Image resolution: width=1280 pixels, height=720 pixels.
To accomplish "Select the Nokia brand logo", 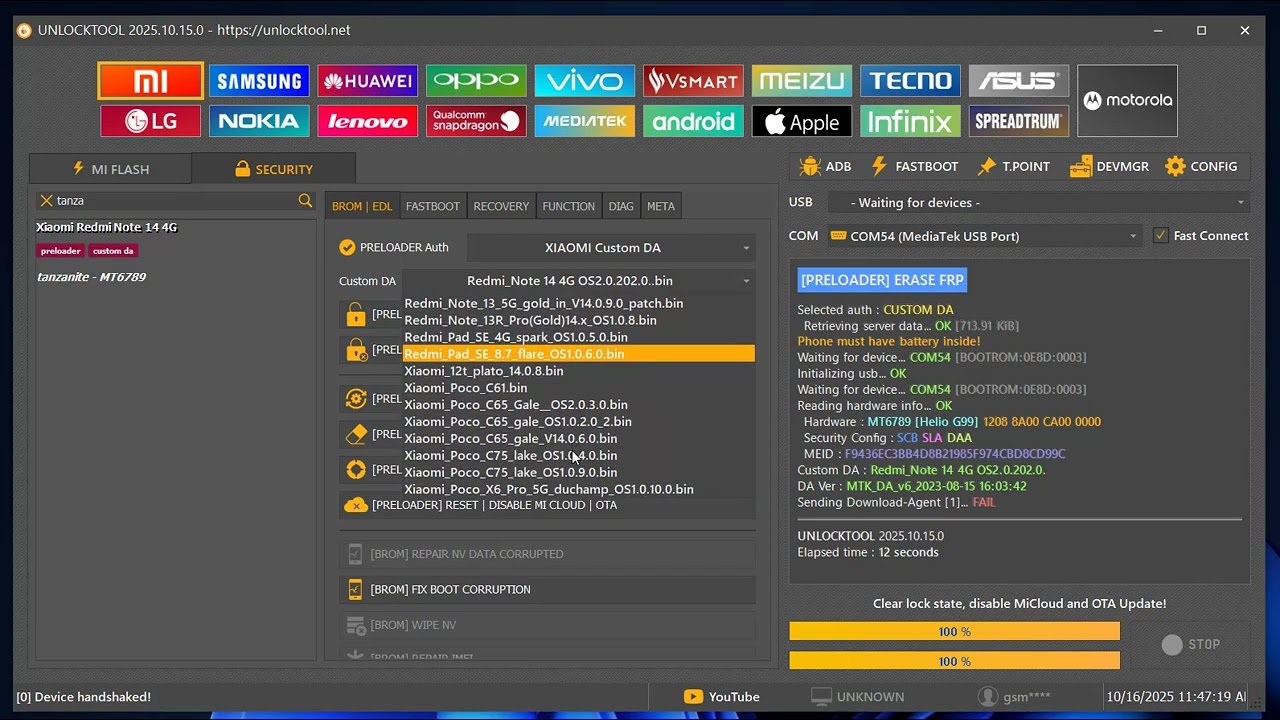I will [x=259, y=121].
